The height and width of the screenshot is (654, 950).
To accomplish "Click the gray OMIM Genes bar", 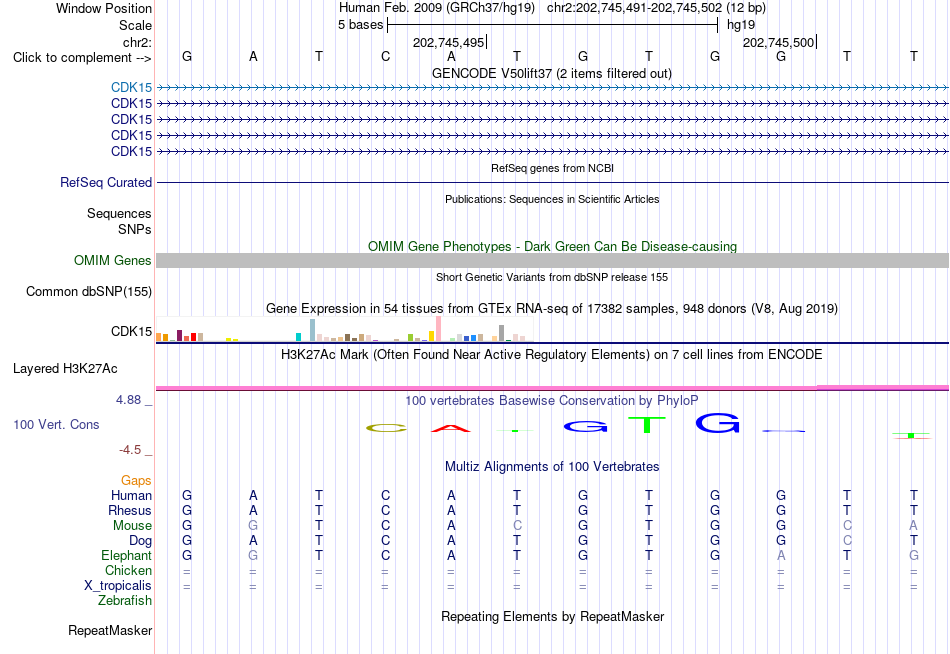I will (x=552, y=261).
